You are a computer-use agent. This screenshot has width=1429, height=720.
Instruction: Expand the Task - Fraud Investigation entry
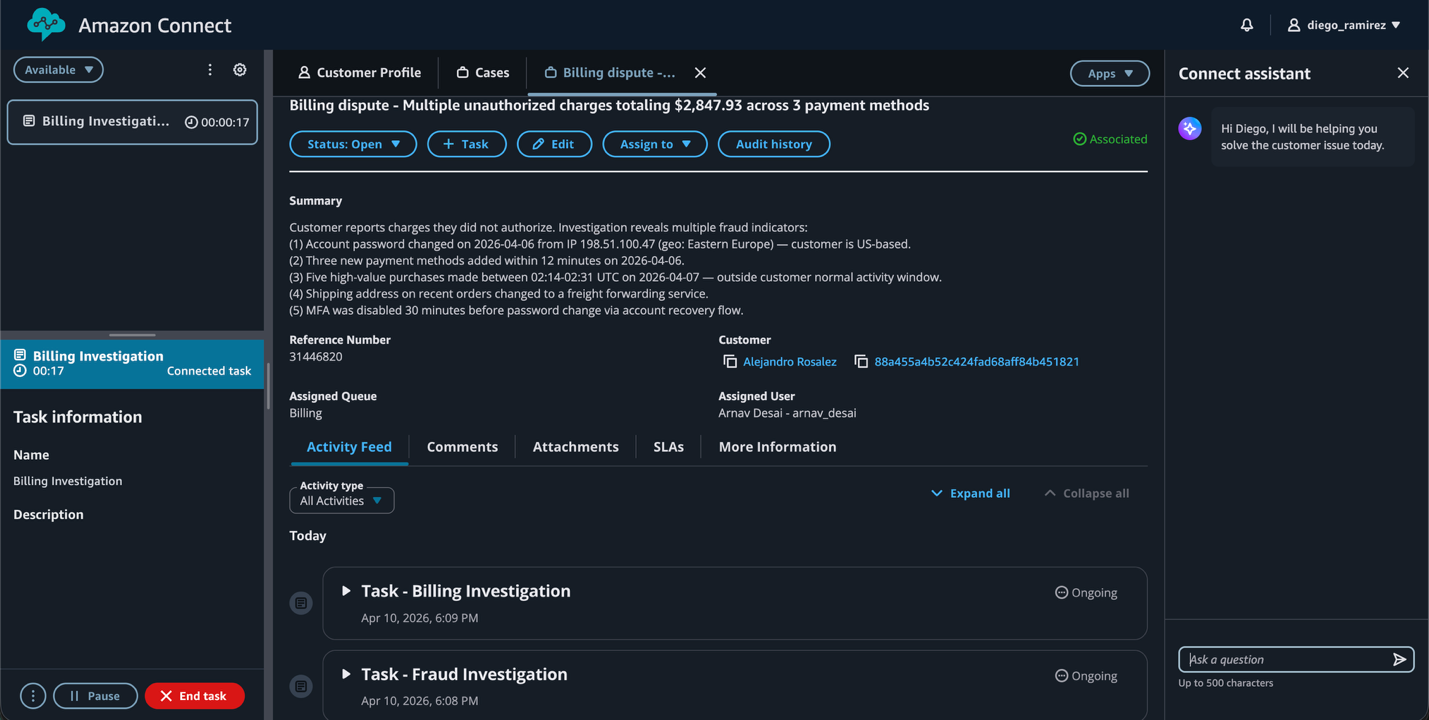pos(346,674)
